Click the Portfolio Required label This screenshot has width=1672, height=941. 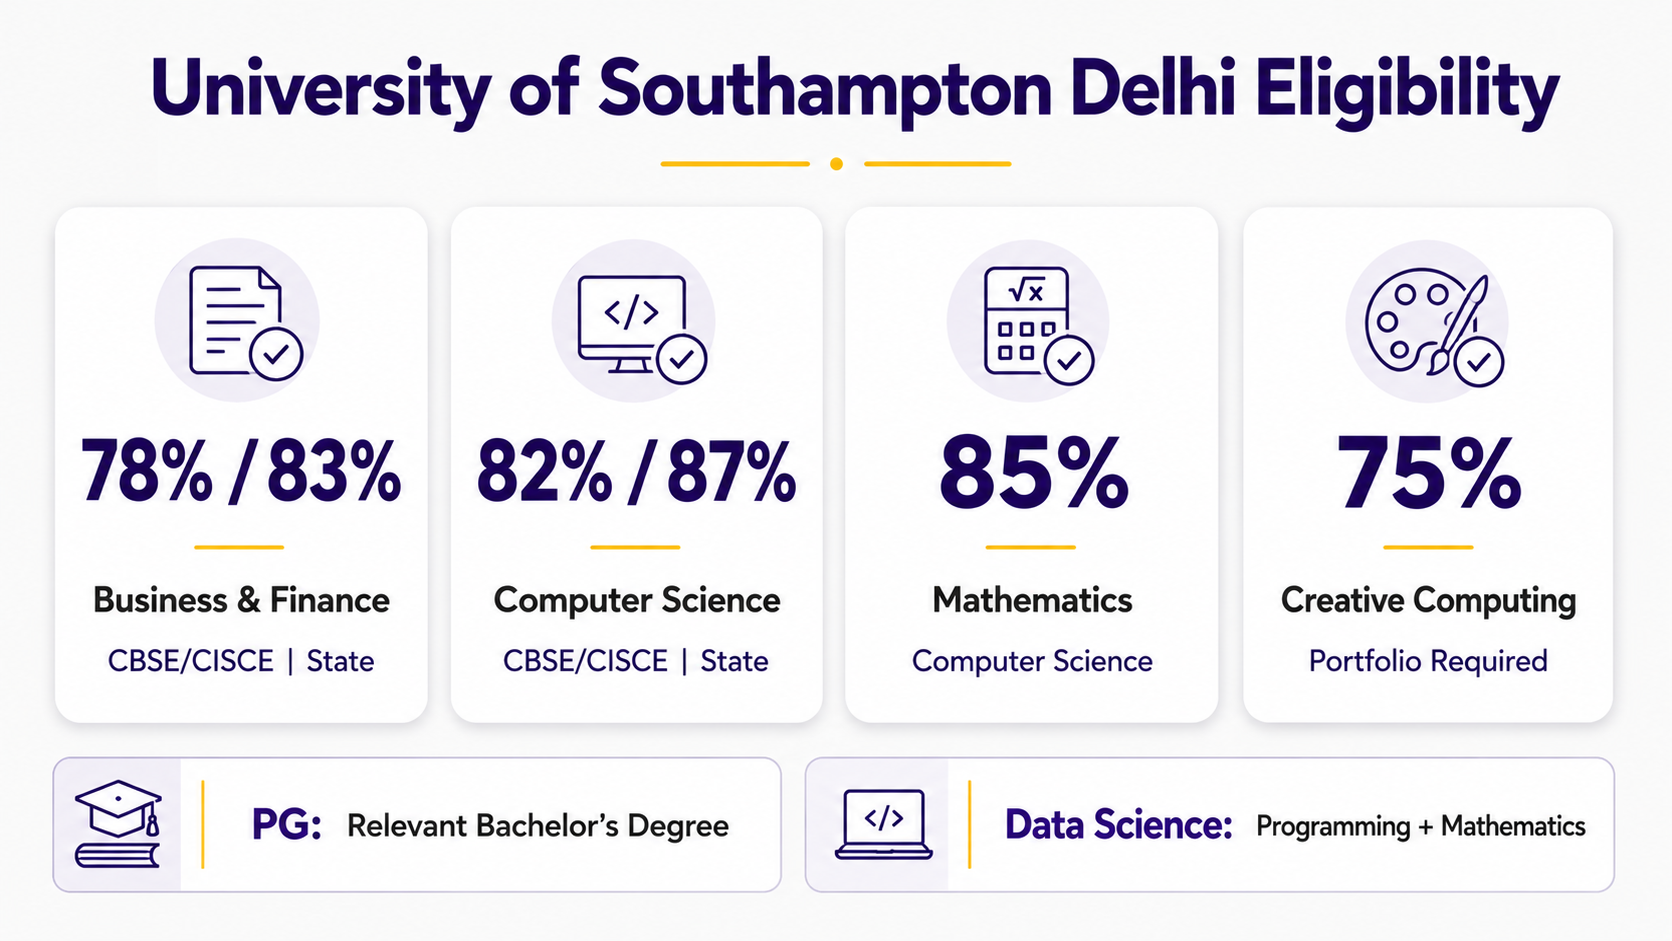[x=1428, y=661]
